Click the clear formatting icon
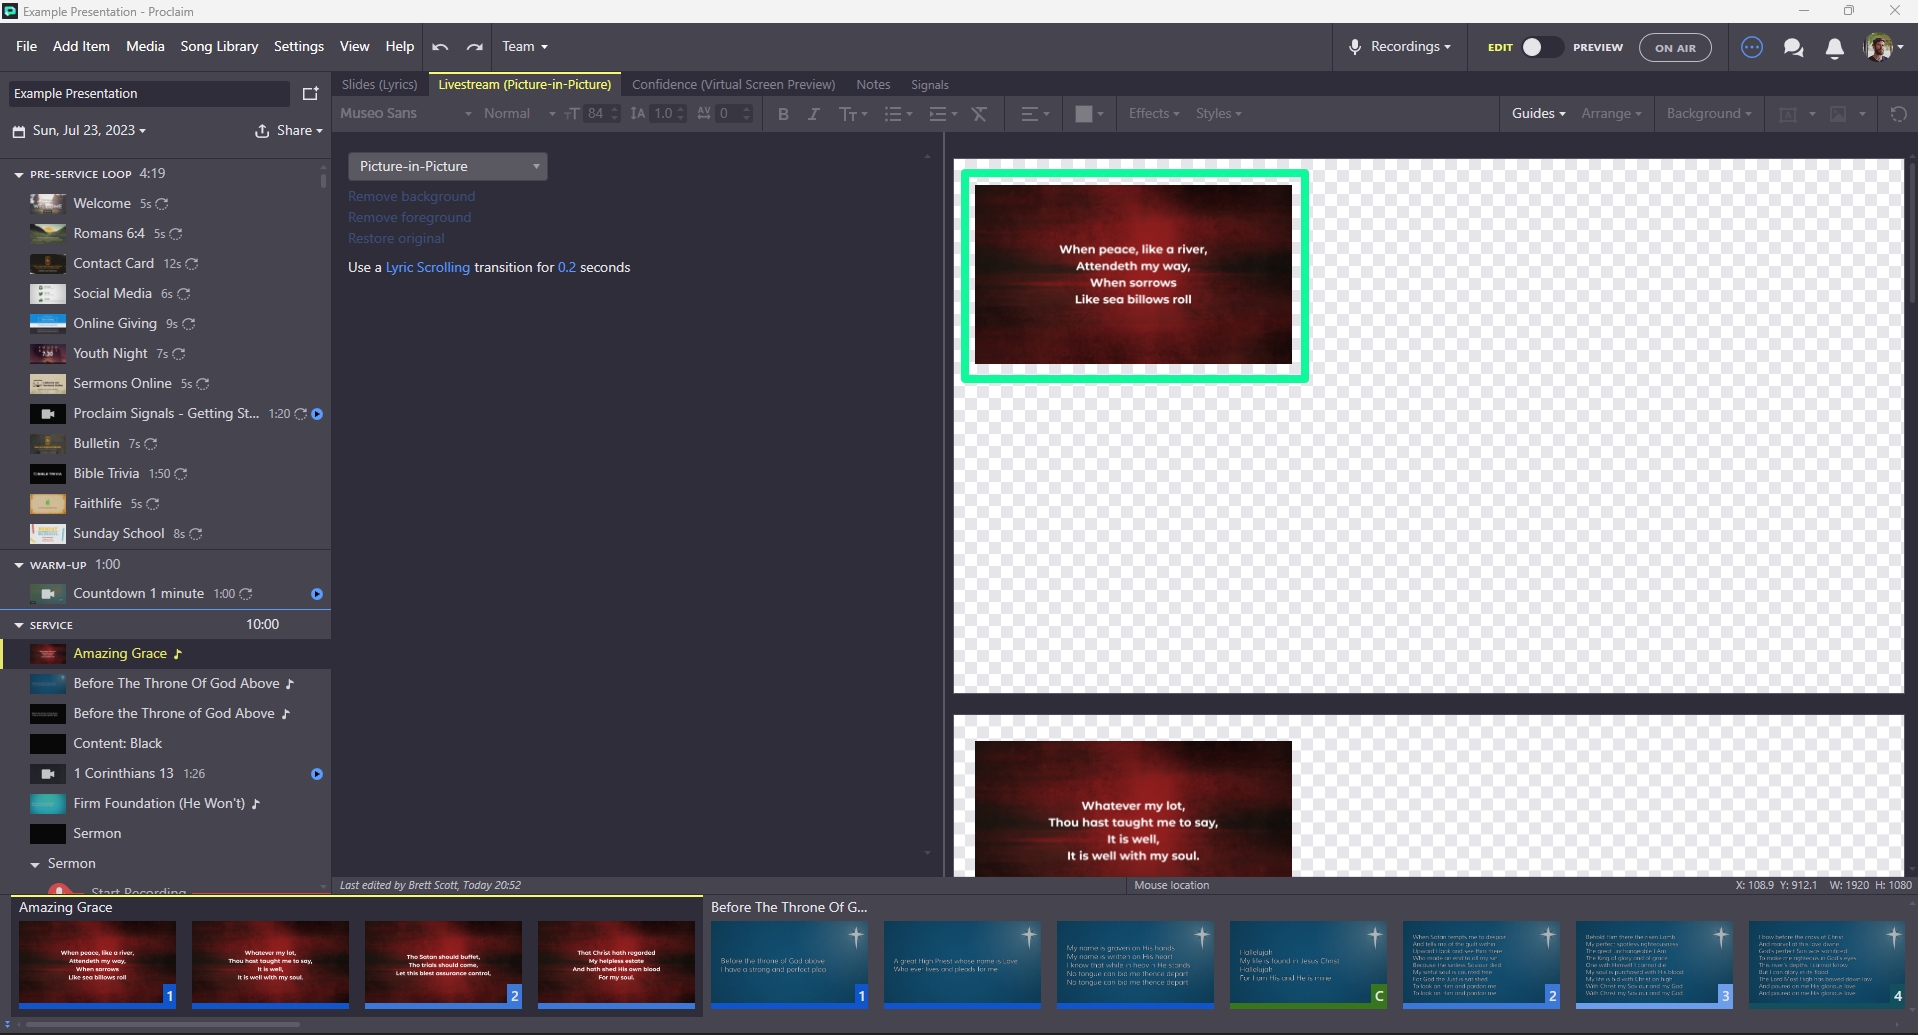Screen dimensions: 1918x1035 [979, 114]
